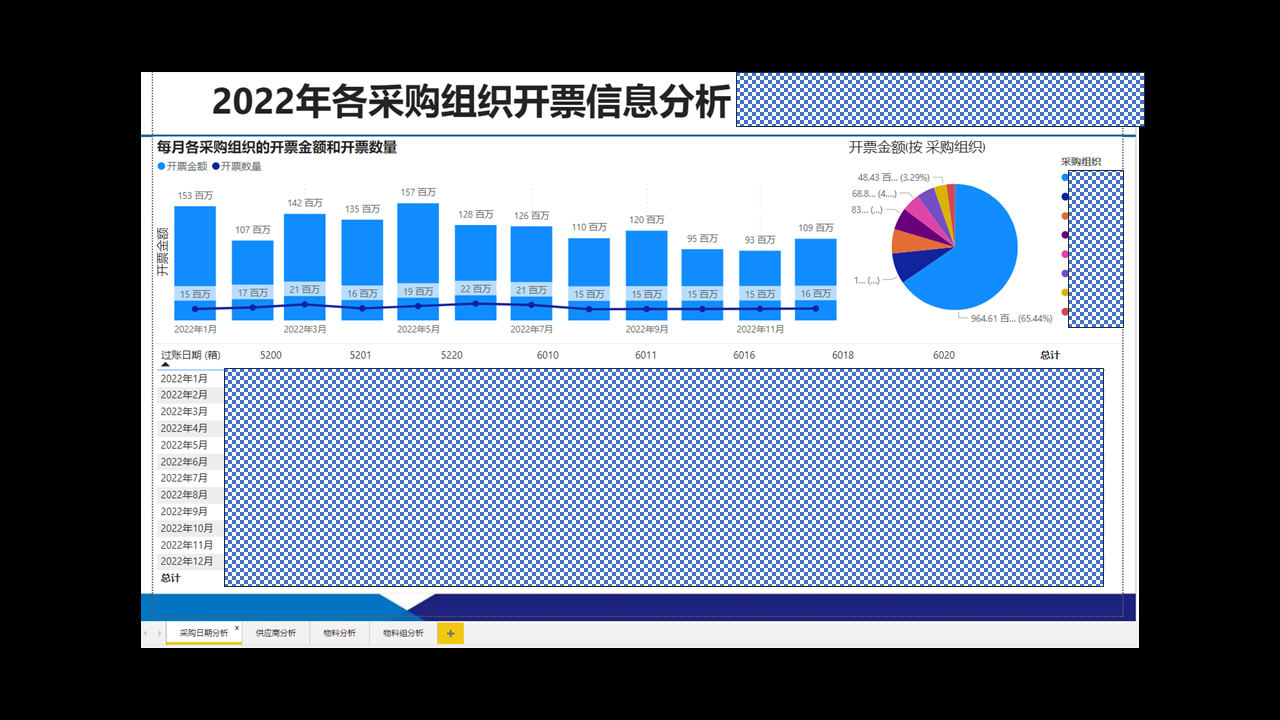Select the bar labeled 93 百万
1280x720 pixels.
[760, 285]
